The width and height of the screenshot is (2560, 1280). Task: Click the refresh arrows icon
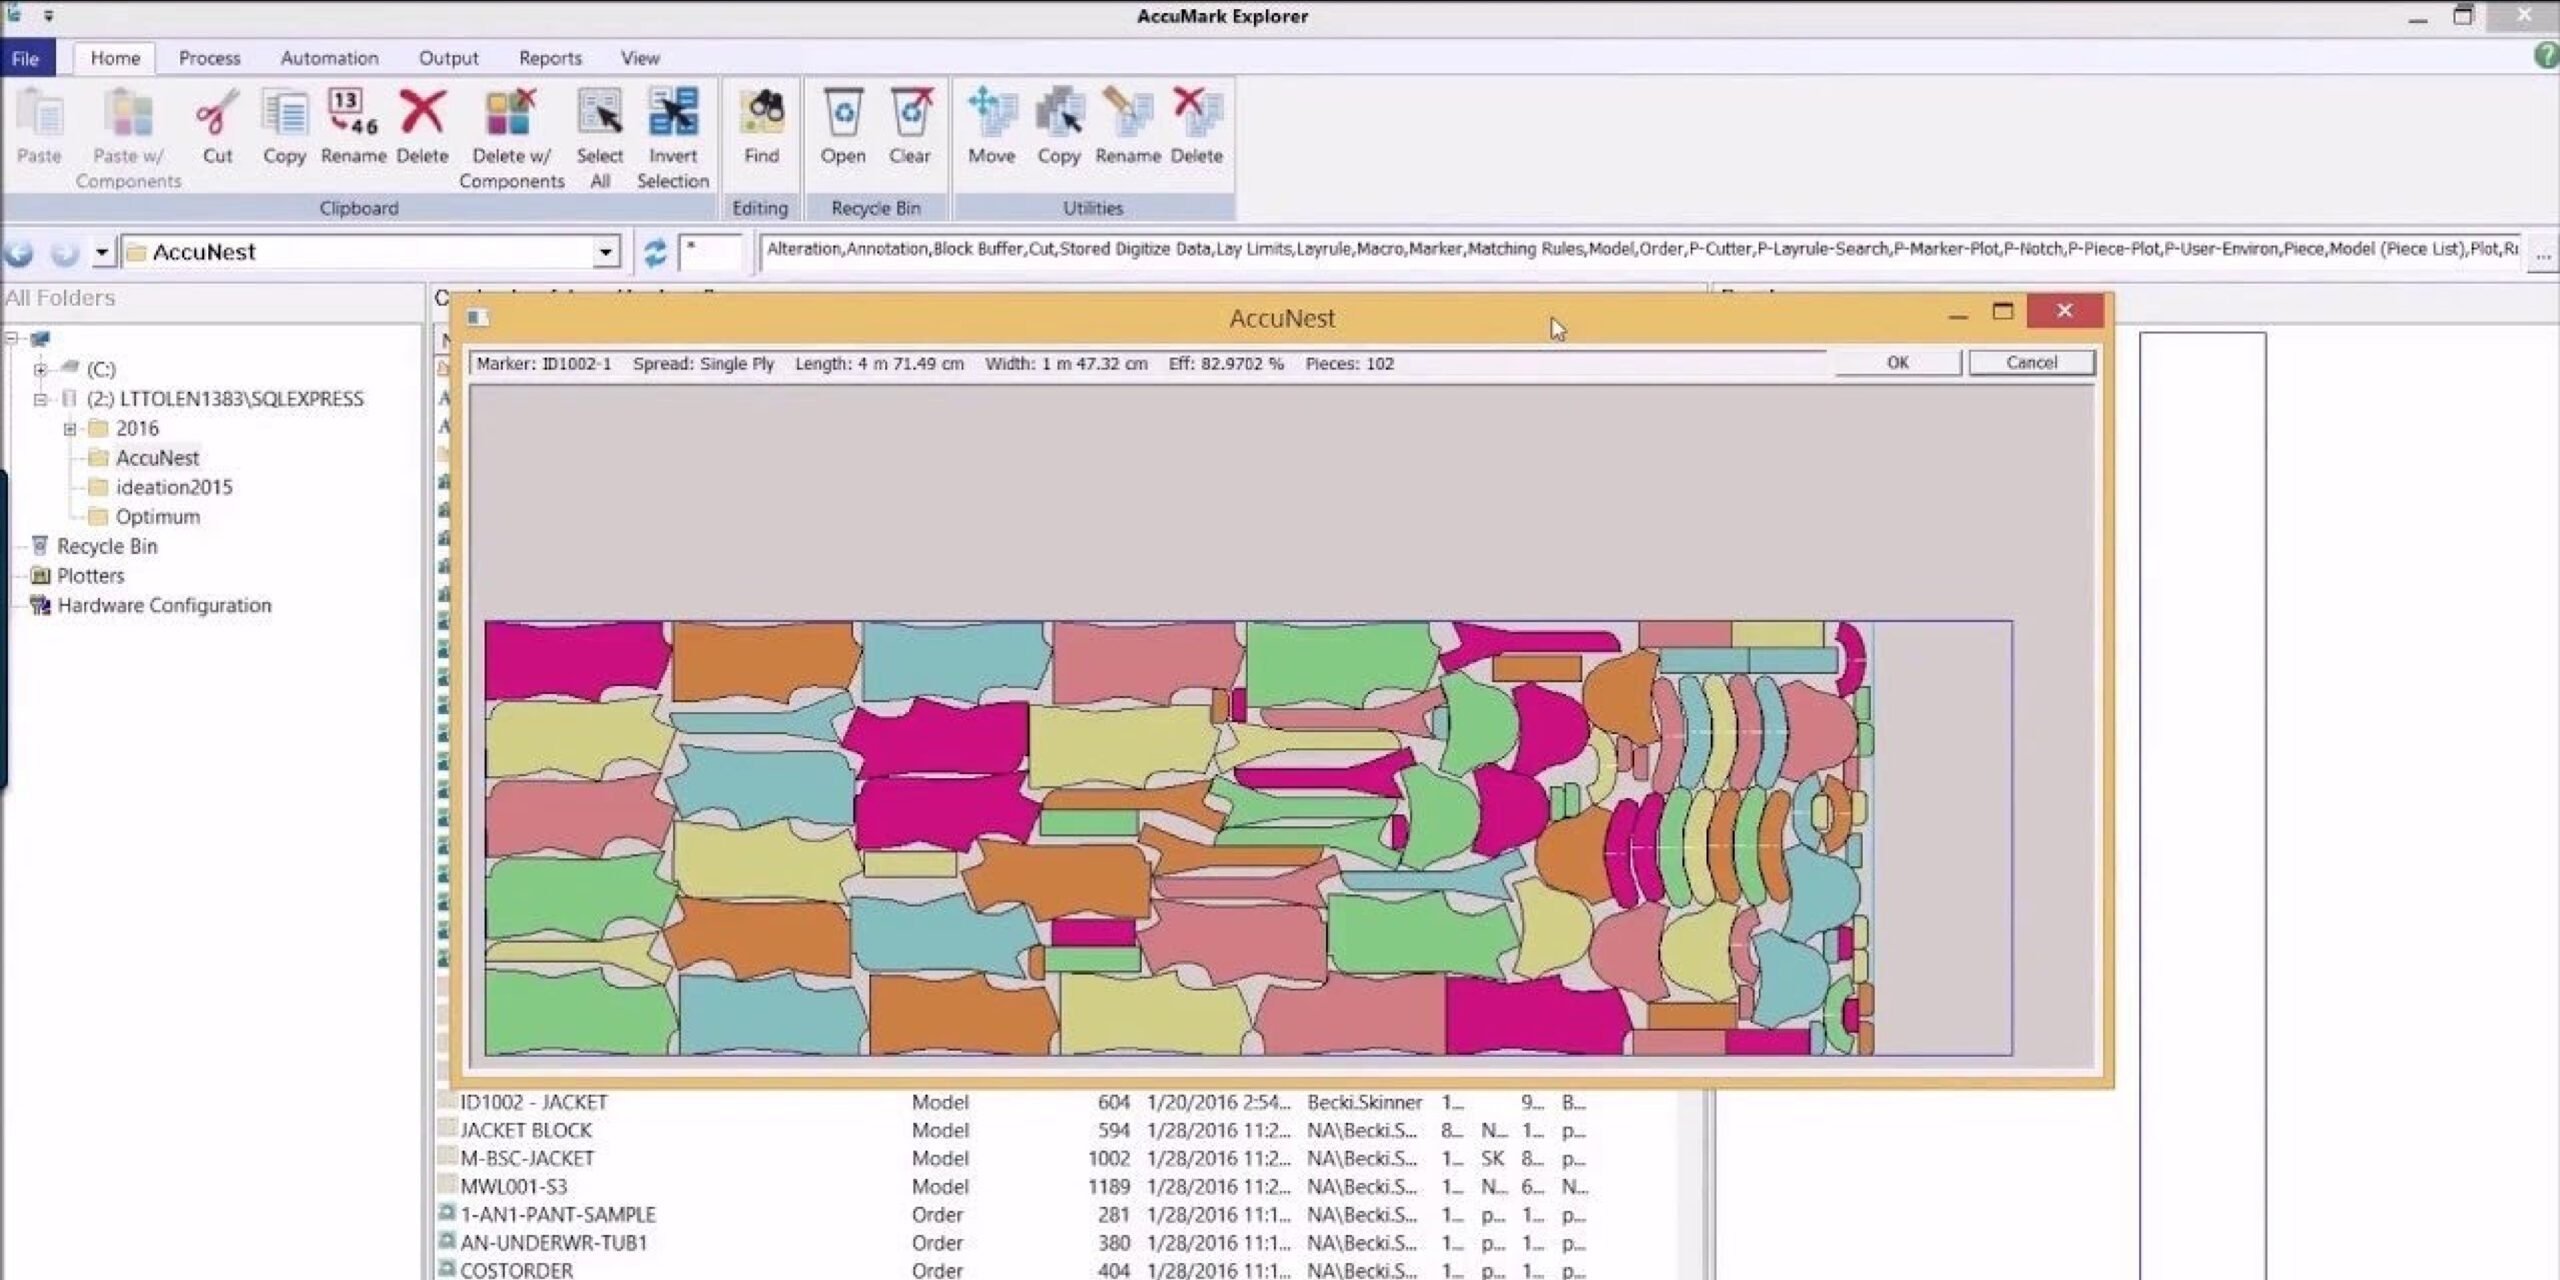tap(655, 253)
